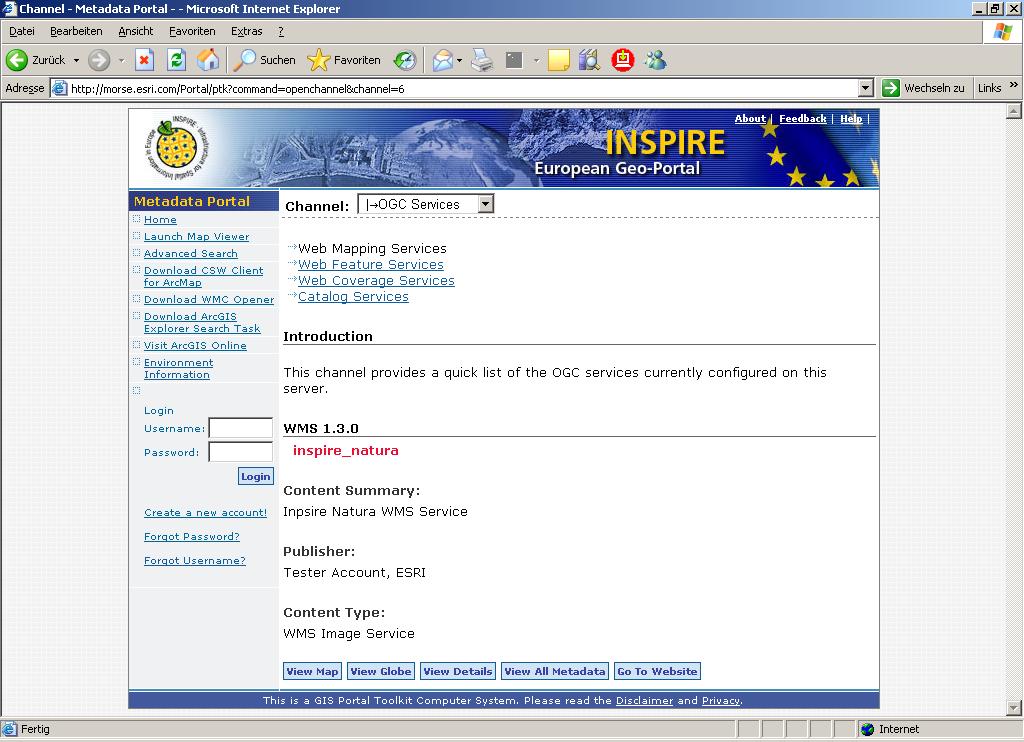This screenshot has width=1024, height=742.
Task: Click the Stop loading icon
Action: 144,60
